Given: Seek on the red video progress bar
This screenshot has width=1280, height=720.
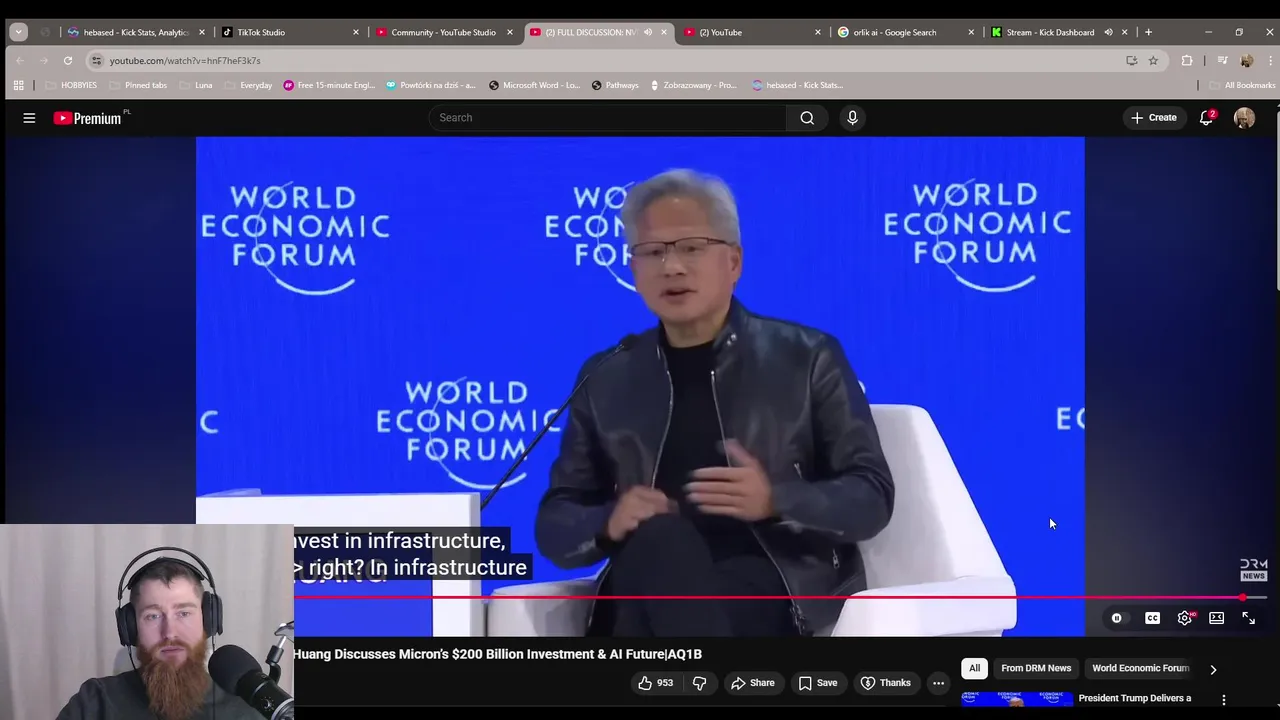Looking at the screenshot, I should click(x=768, y=598).
